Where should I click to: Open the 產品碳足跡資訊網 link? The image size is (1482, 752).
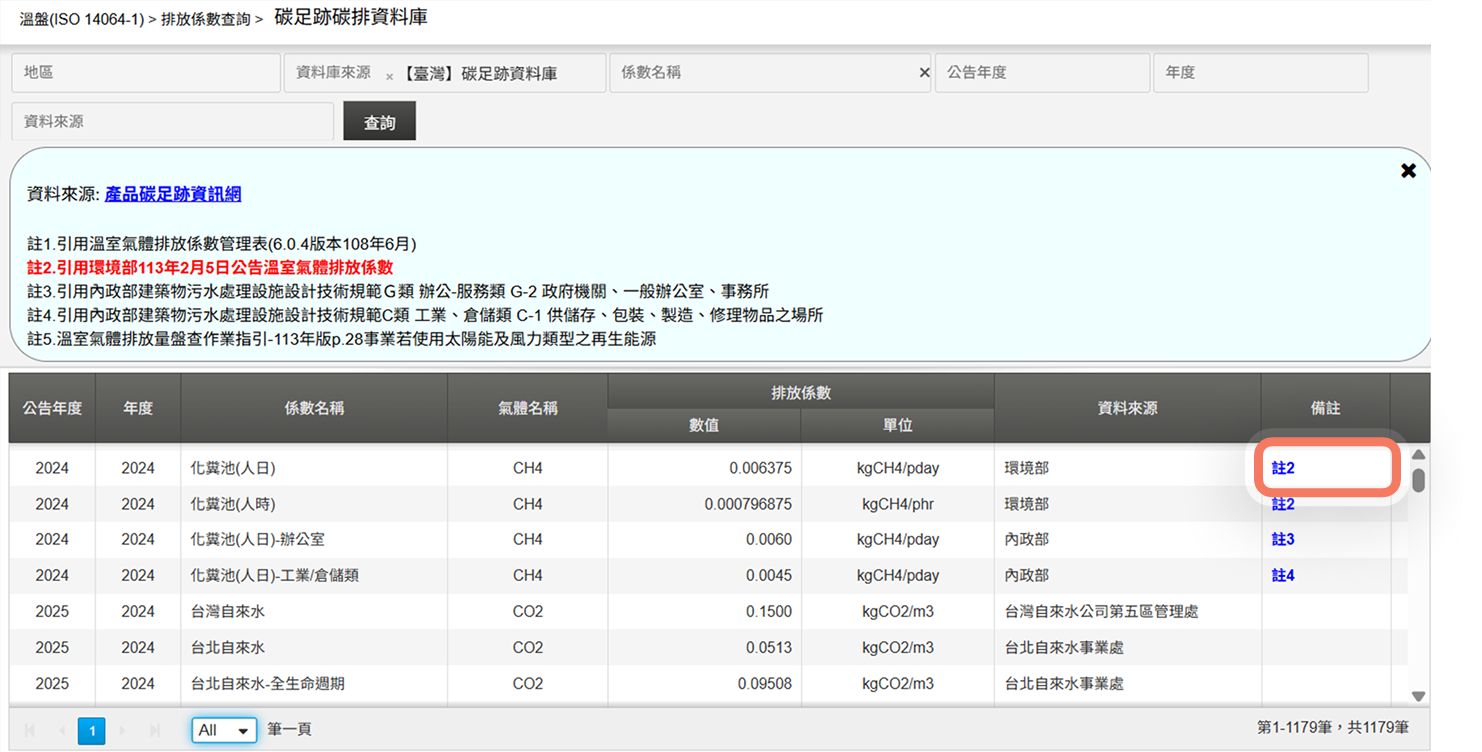tap(173, 194)
